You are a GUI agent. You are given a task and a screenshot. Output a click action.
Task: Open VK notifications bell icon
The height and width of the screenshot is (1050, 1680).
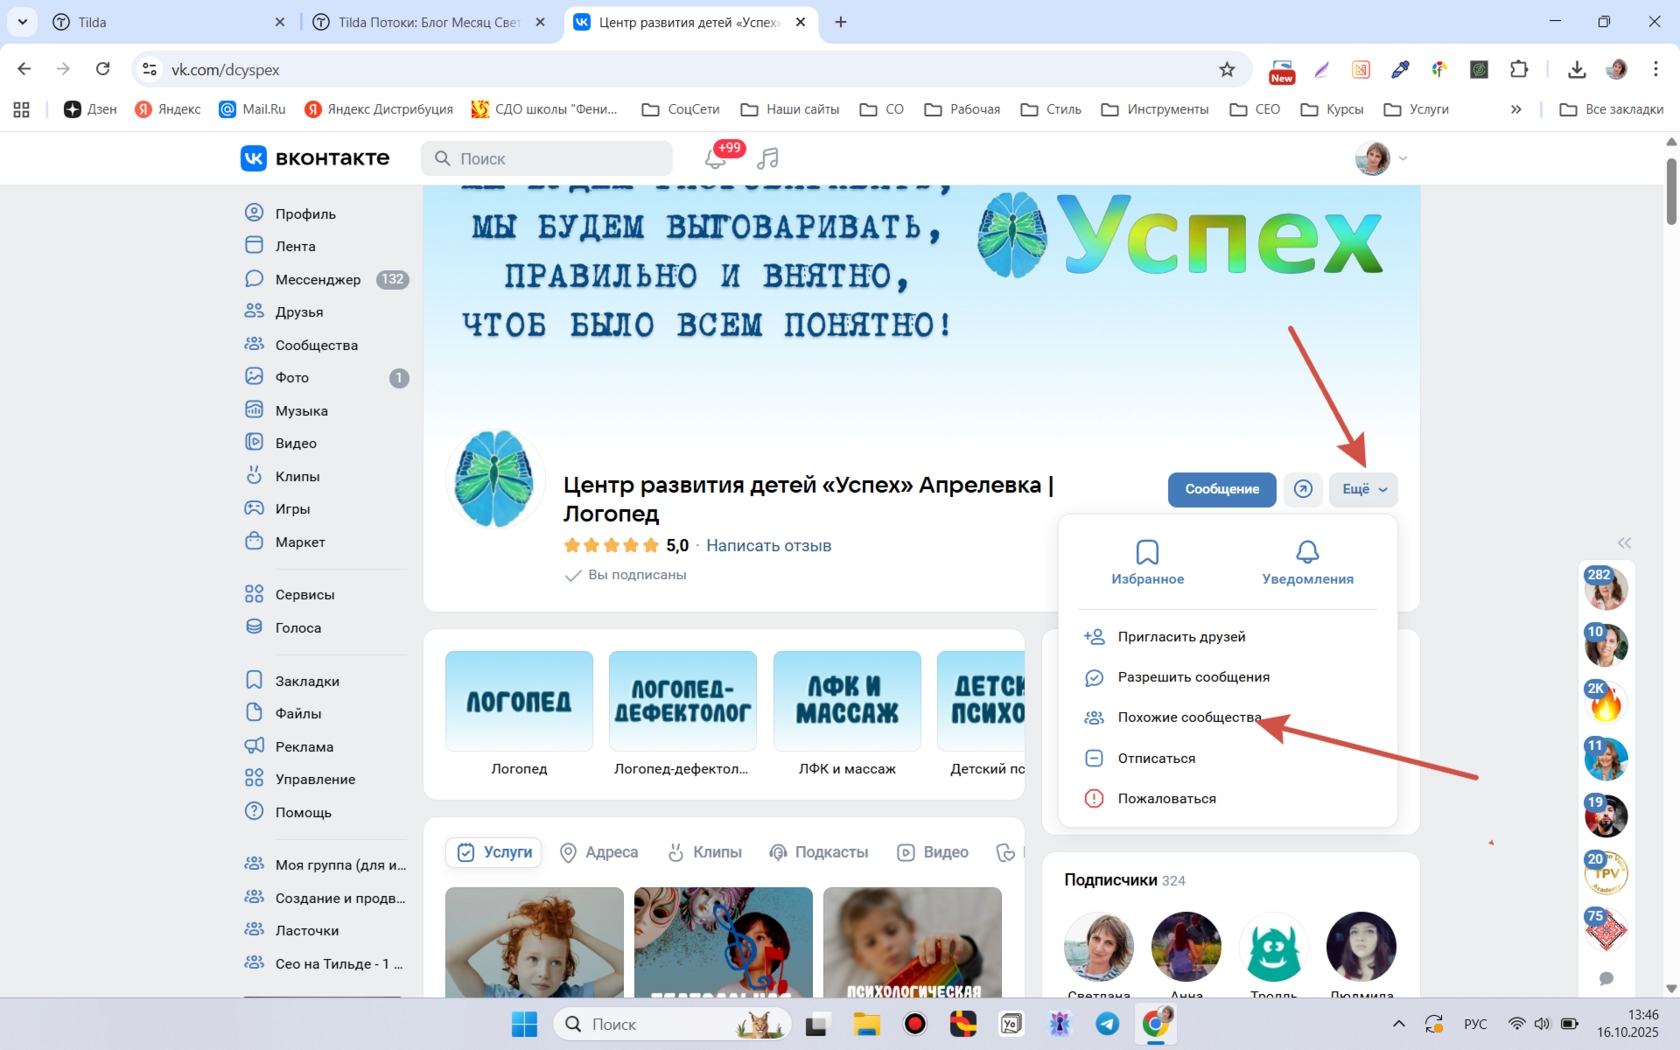[x=715, y=158]
